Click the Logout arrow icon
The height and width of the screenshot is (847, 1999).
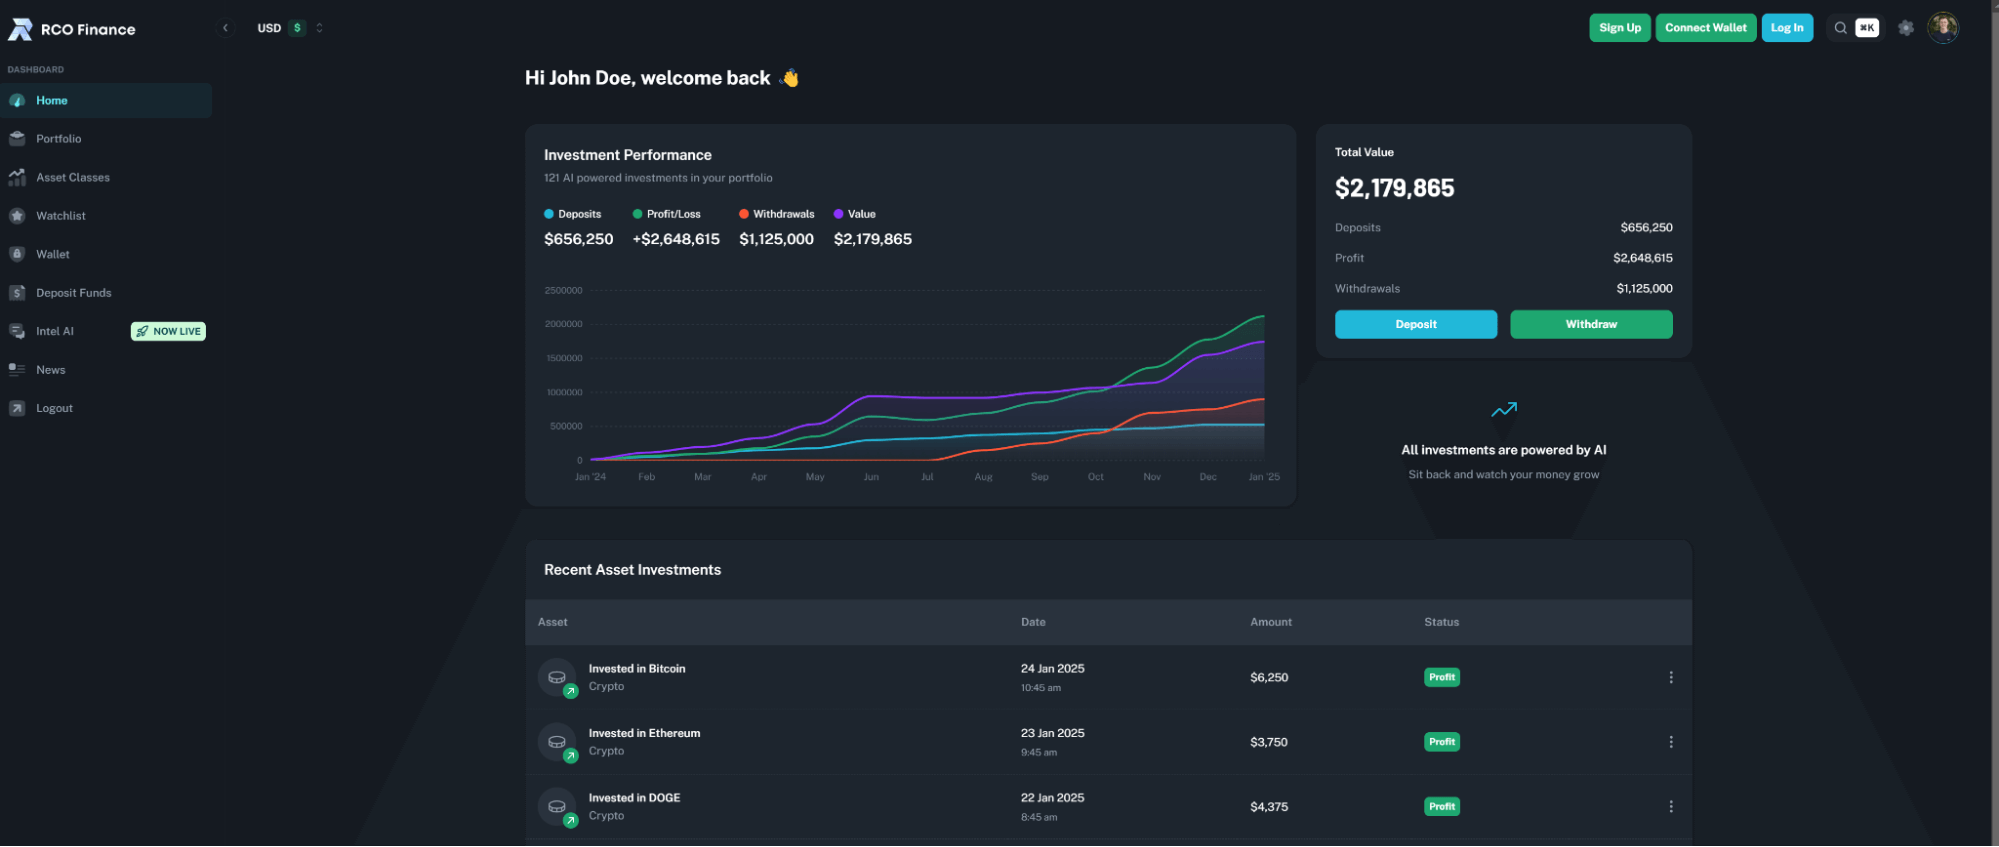click(x=17, y=408)
